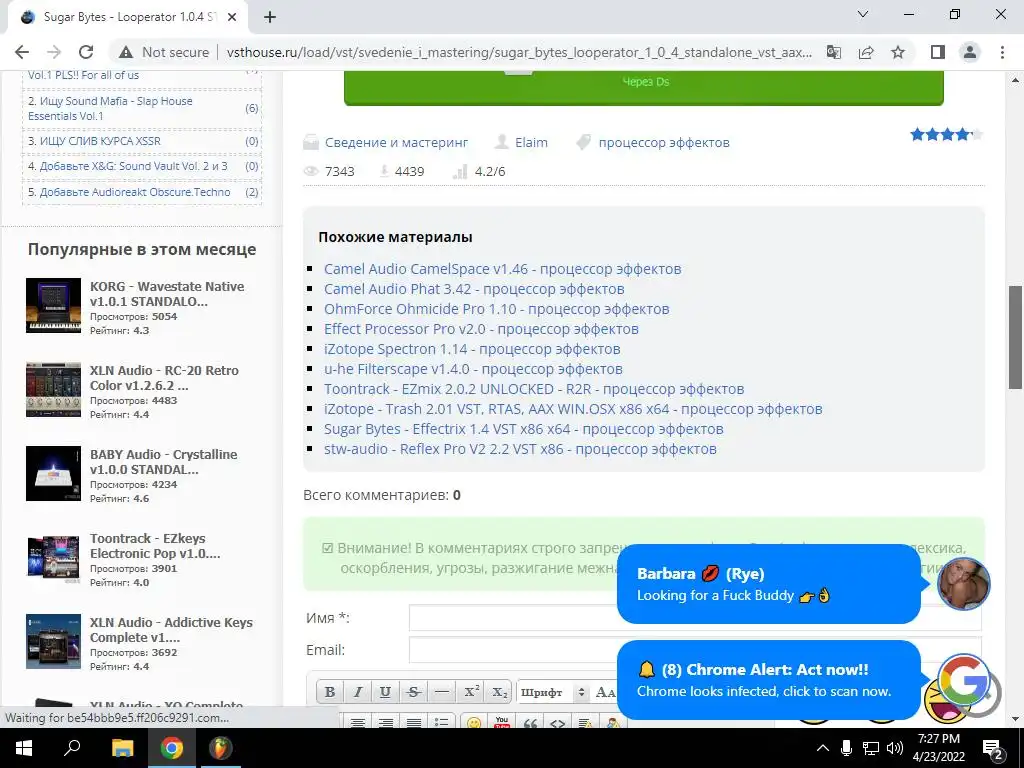
Task: Open iZotope Trash 2.01 link
Action: point(573,409)
